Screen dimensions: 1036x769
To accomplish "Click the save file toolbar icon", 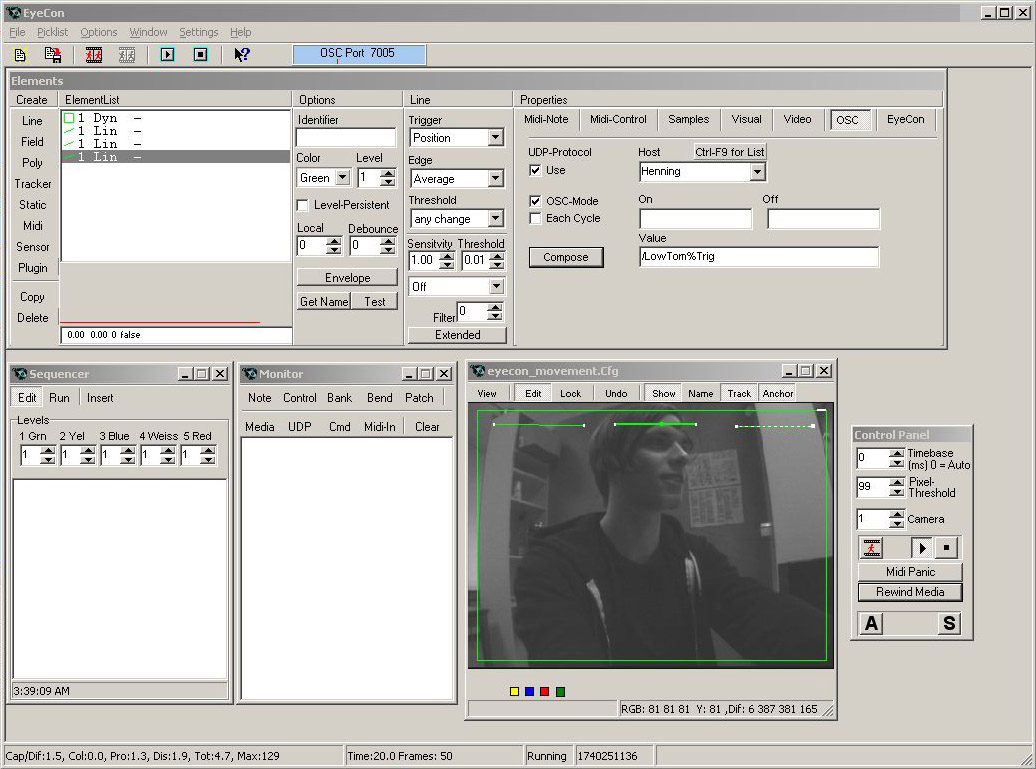I will [x=52, y=54].
